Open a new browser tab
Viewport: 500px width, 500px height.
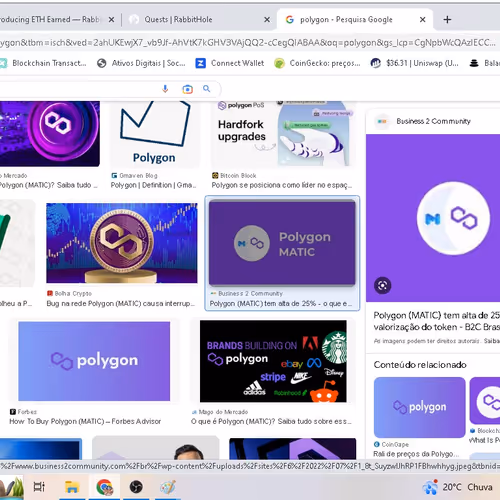pyautogui.click(x=447, y=20)
